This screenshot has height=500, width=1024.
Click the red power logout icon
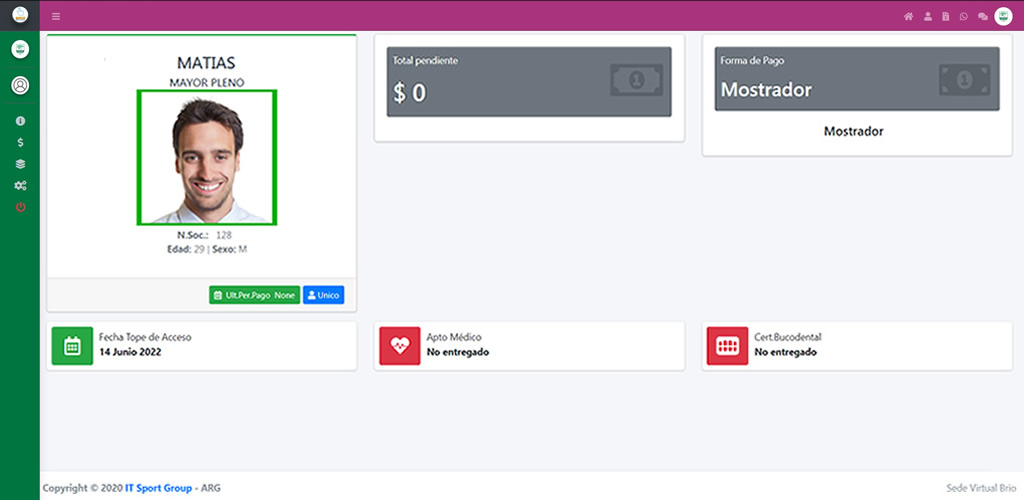tap(20, 208)
